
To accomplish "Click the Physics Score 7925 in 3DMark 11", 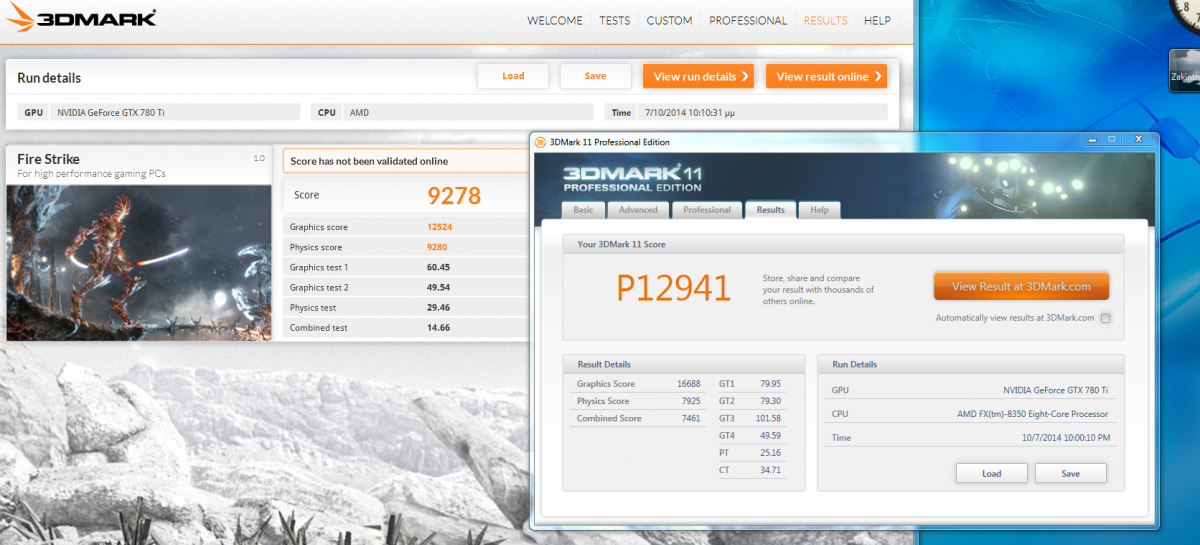I will pos(690,401).
